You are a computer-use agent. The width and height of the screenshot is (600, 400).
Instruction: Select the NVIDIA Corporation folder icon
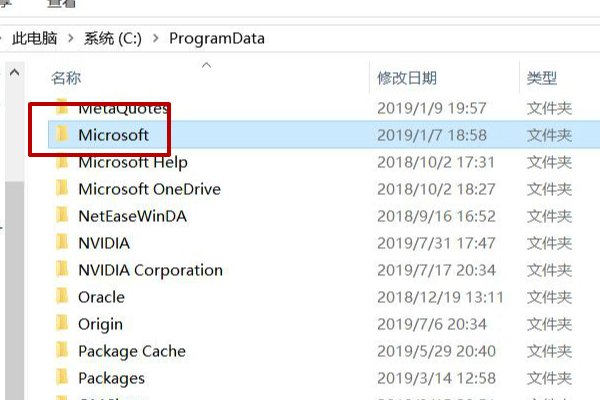(62, 270)
